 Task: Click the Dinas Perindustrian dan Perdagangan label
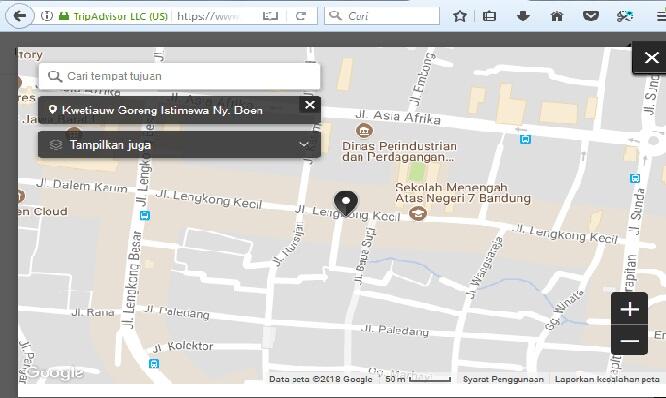[399, 152]
